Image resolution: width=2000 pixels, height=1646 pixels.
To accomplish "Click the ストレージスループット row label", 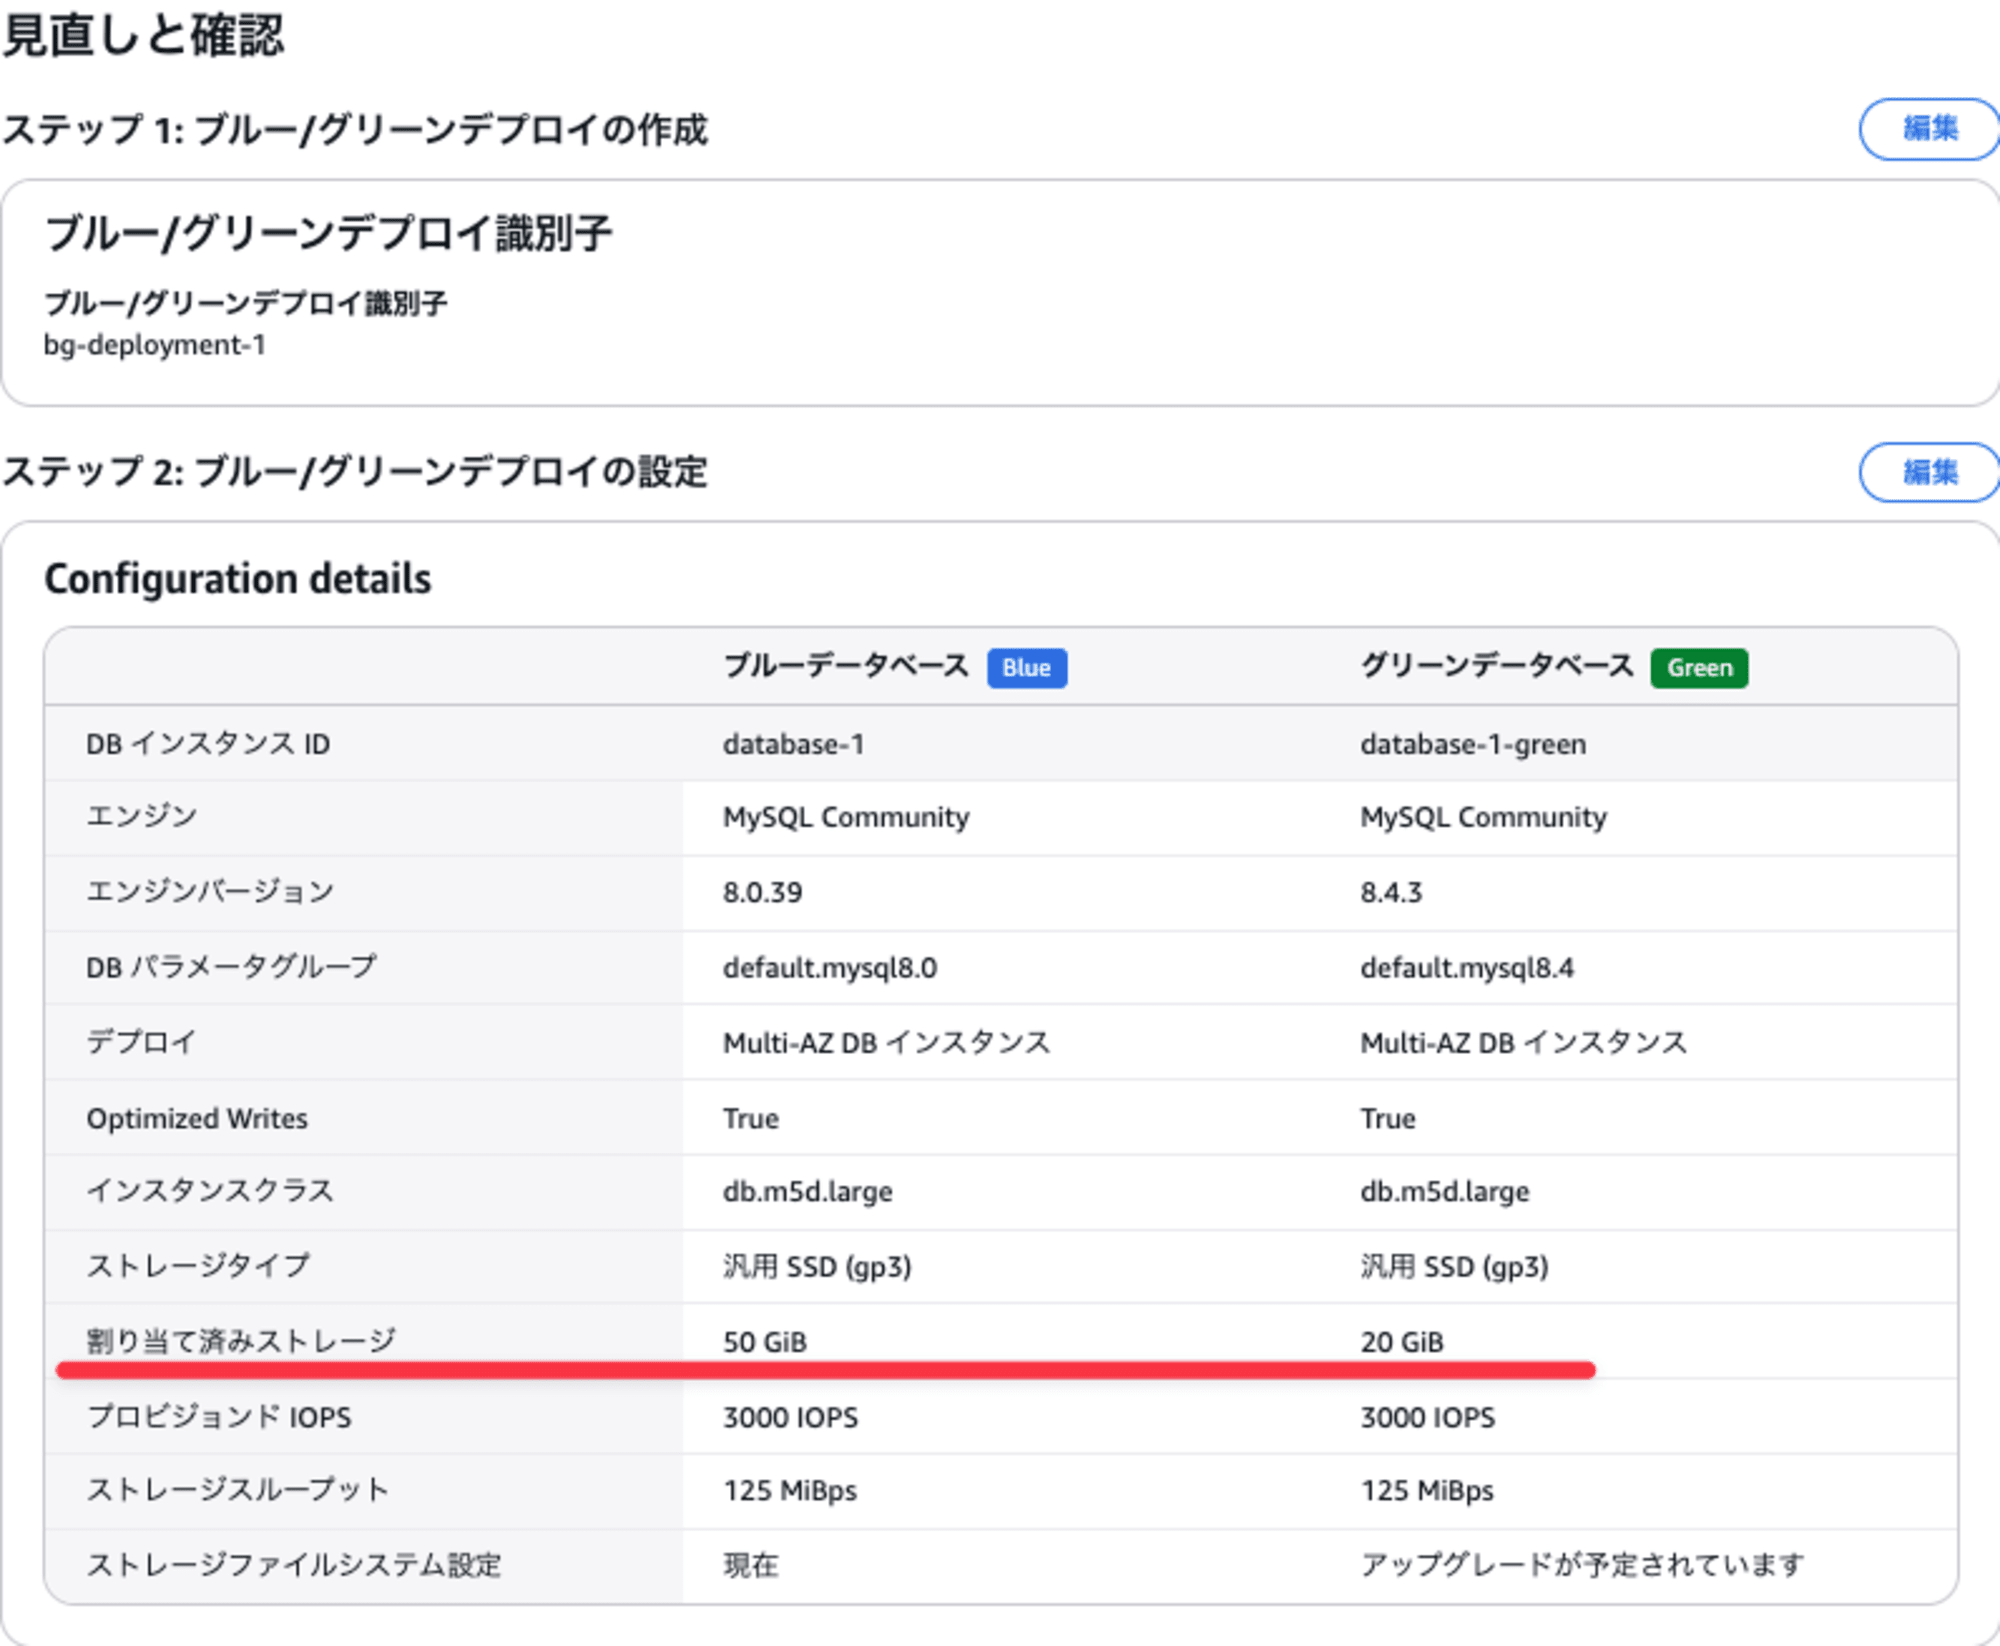I will 237,1490.
